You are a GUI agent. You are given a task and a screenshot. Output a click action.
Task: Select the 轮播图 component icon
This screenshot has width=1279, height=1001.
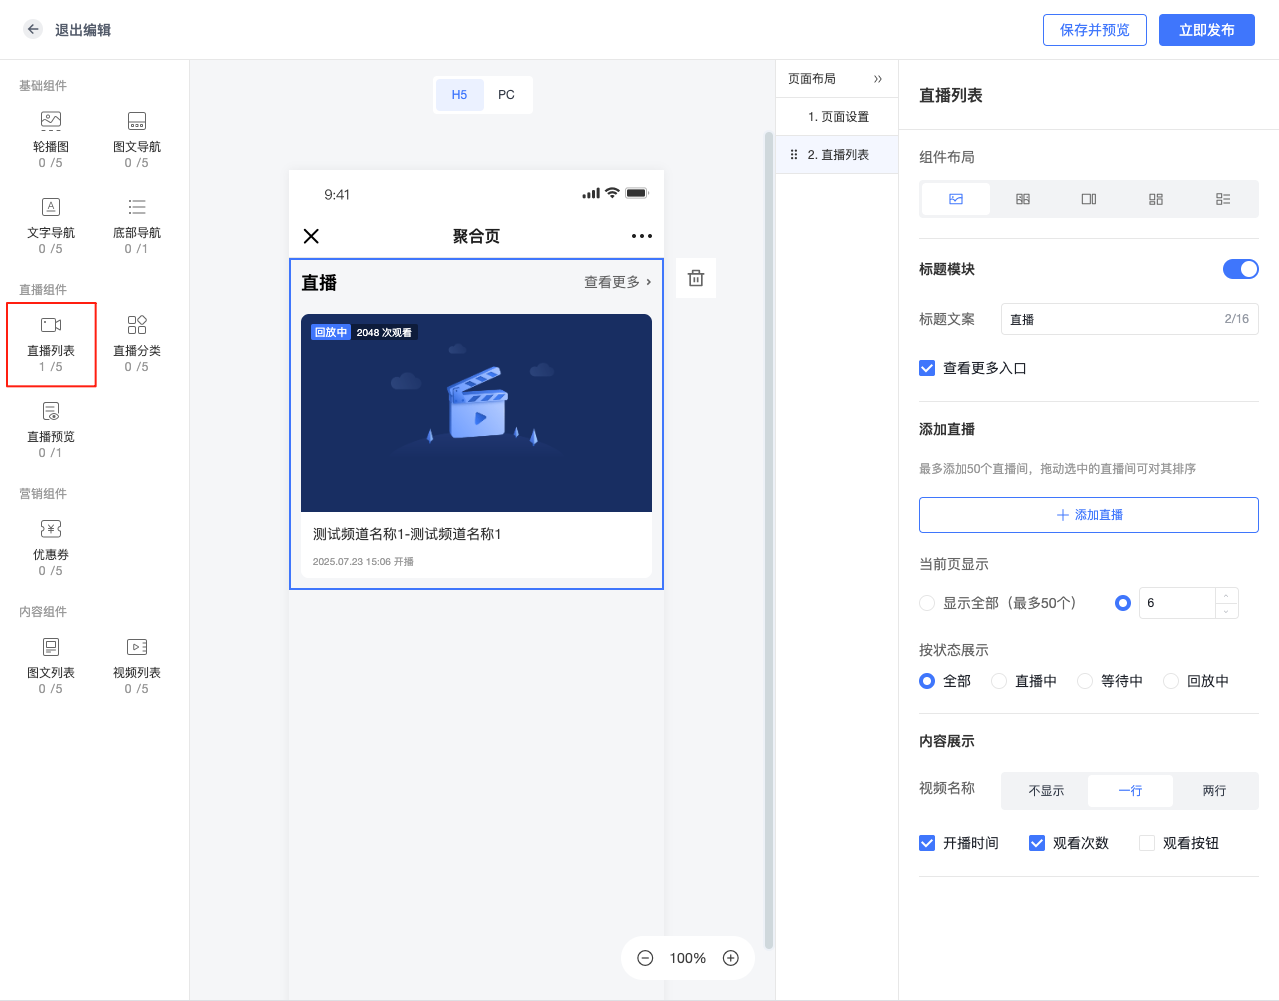[51, 121]
